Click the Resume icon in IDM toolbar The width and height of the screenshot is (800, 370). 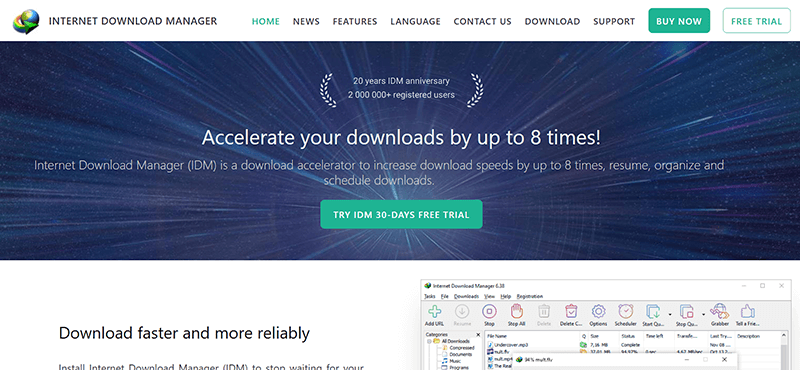point(462,311)
